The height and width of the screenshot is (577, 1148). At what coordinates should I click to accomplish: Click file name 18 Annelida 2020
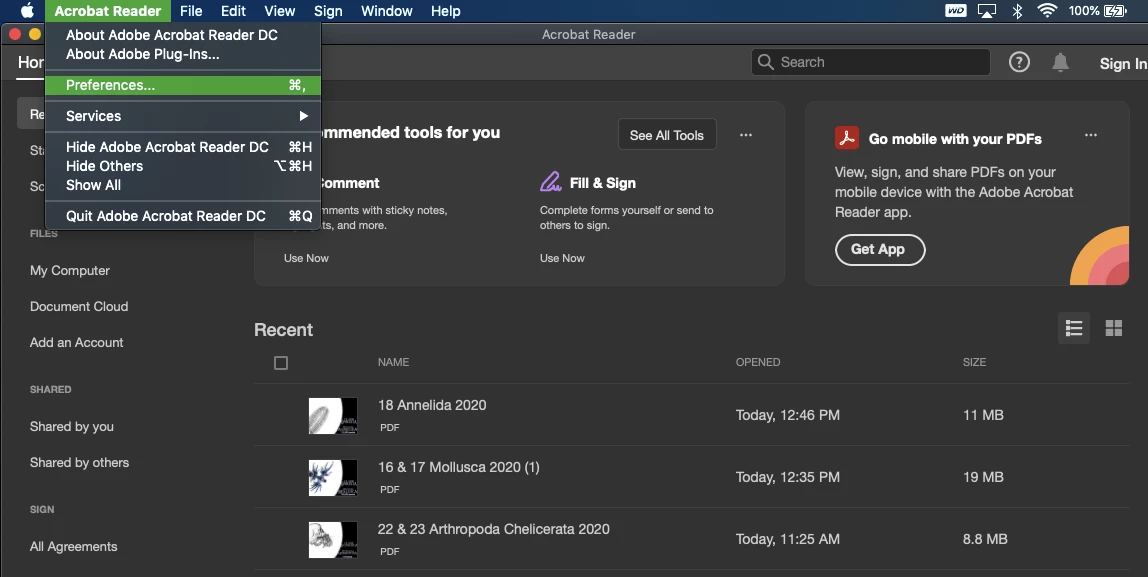(432, 405)
